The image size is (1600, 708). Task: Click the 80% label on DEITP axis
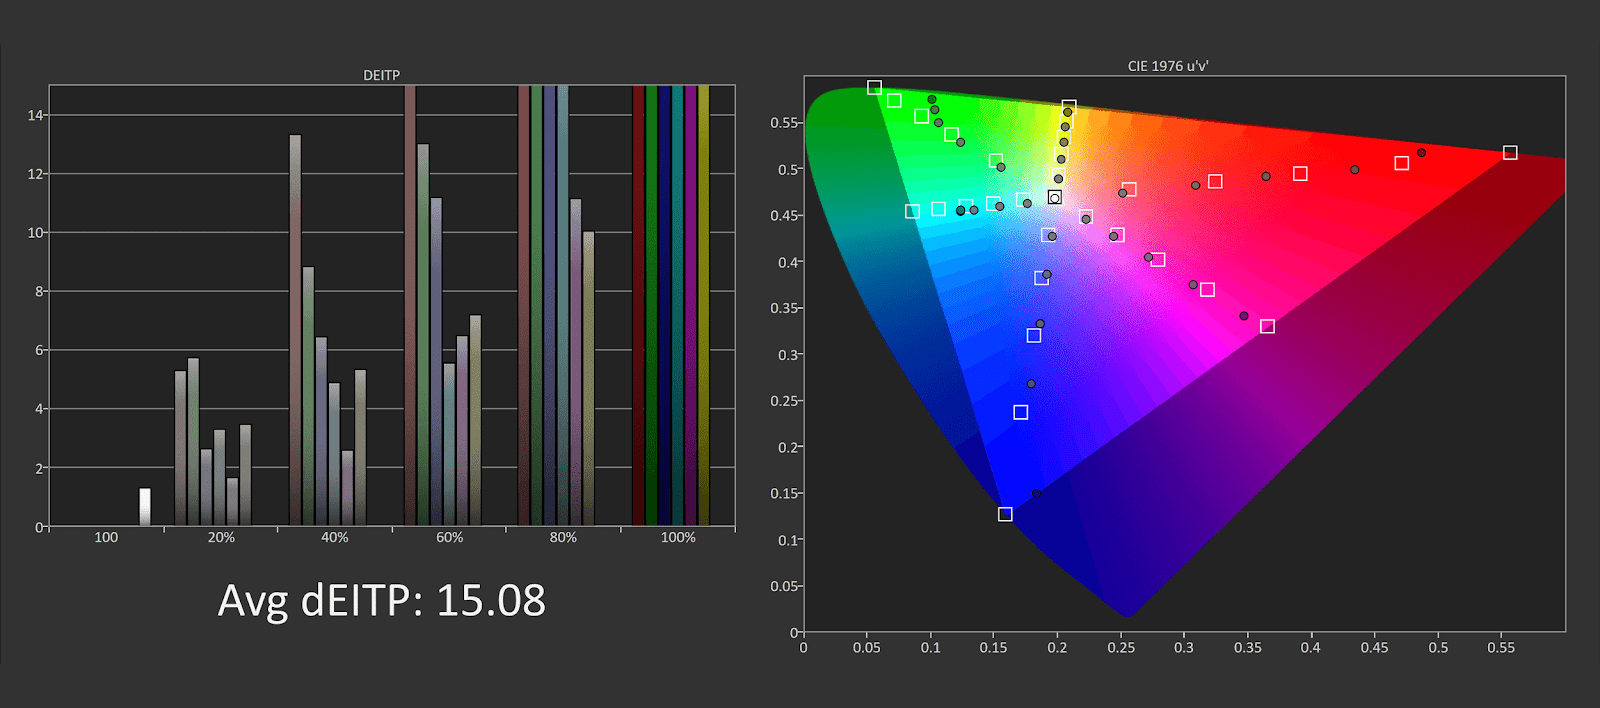pyautogui.click(x=563, y=538)
